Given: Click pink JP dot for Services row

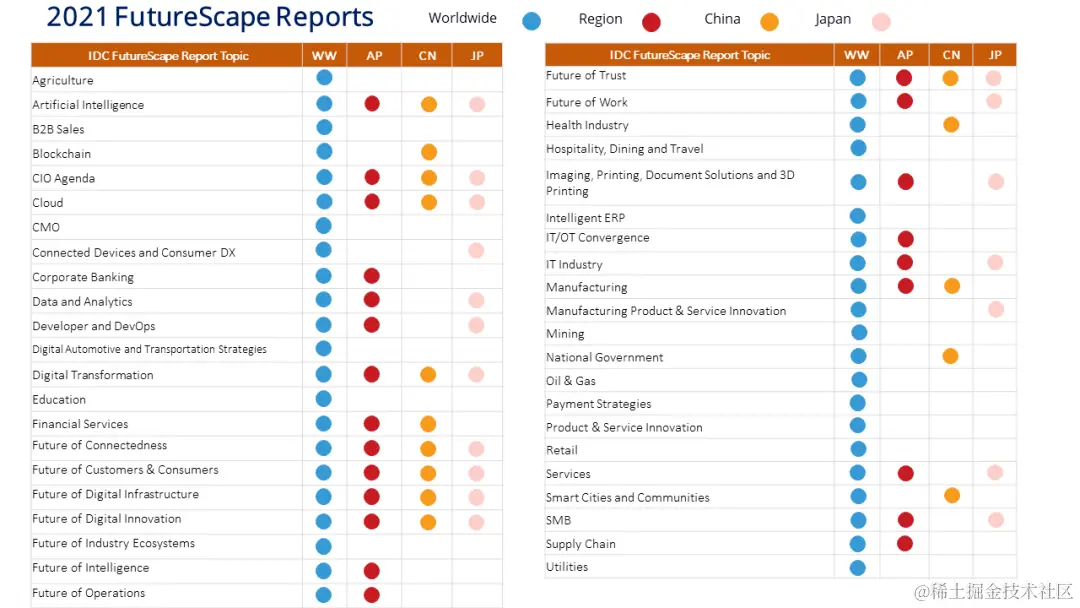Looking at the screenshot, I should coord(995,472).
